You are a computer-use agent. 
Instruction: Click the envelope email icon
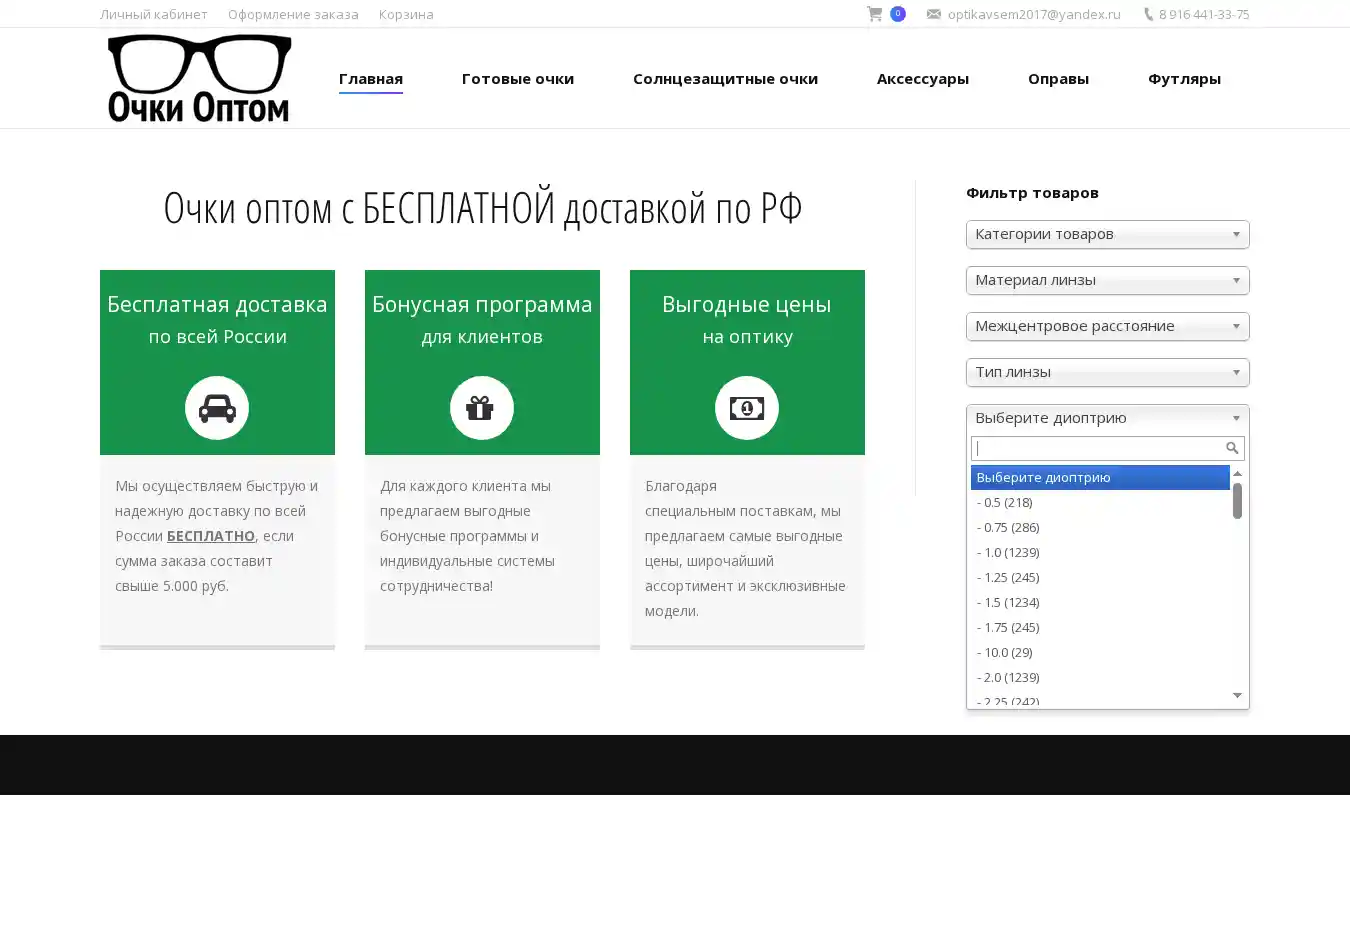coord(933,14)
